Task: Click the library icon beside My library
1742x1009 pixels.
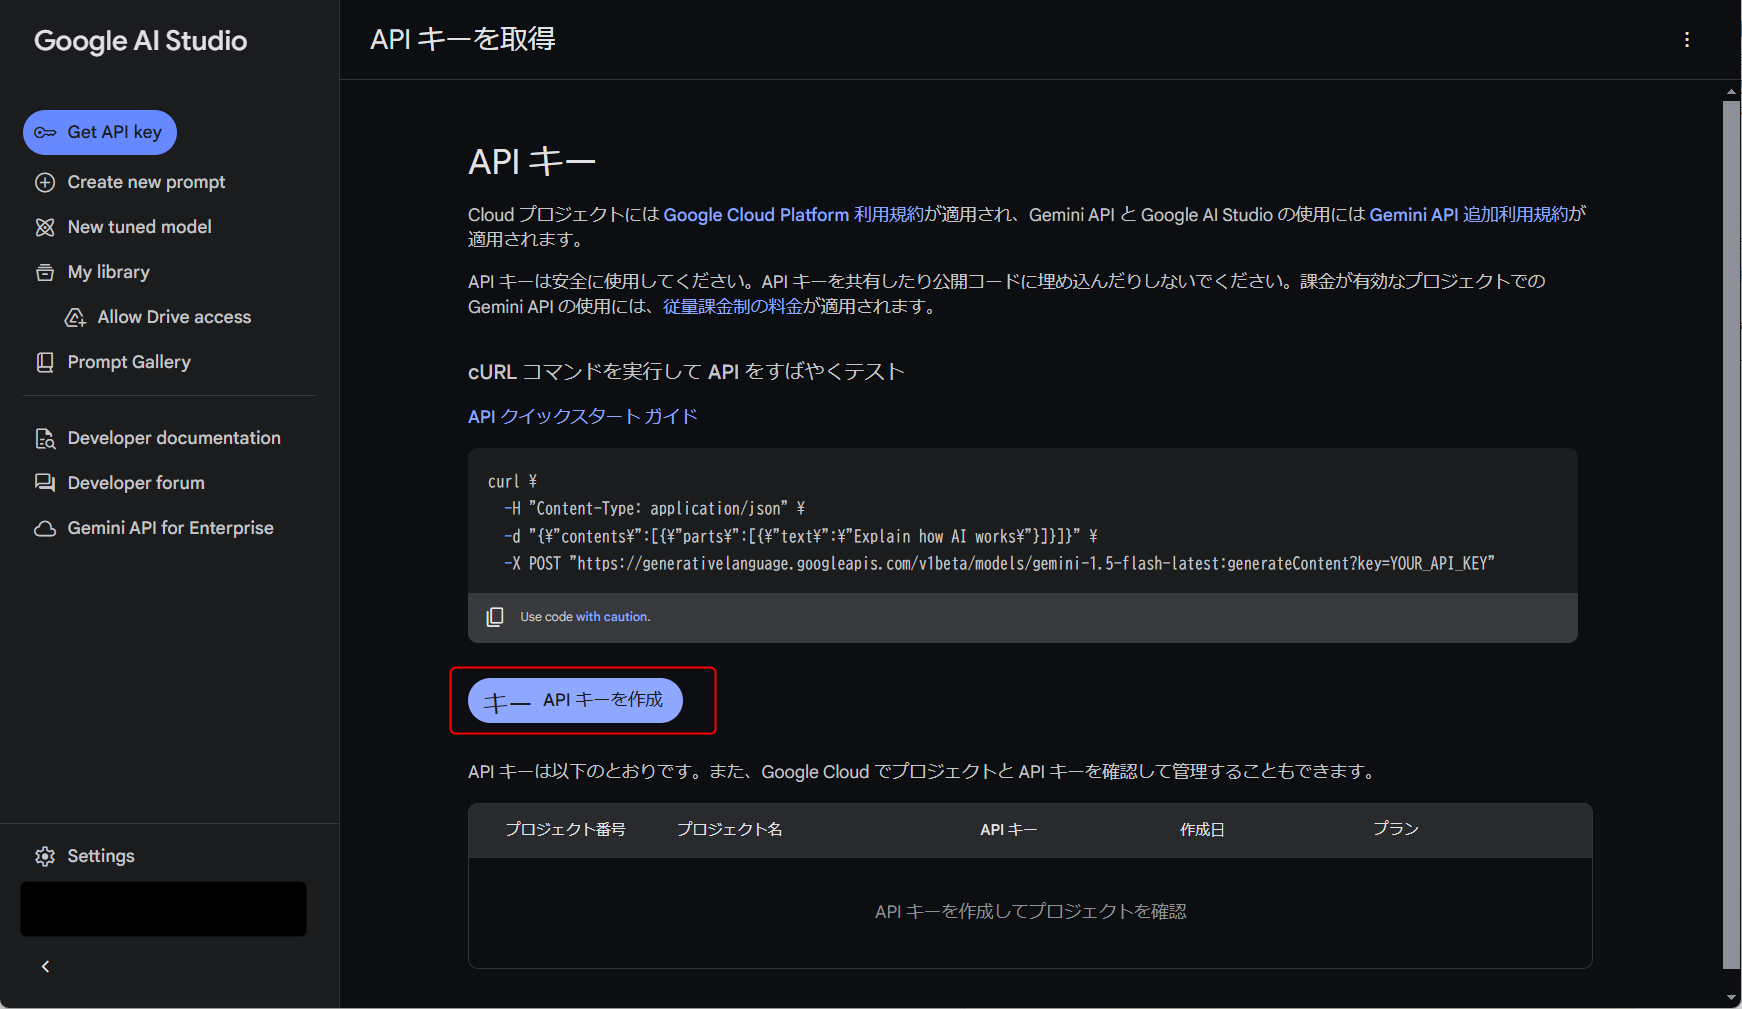Action: click(x=45, y=272)
